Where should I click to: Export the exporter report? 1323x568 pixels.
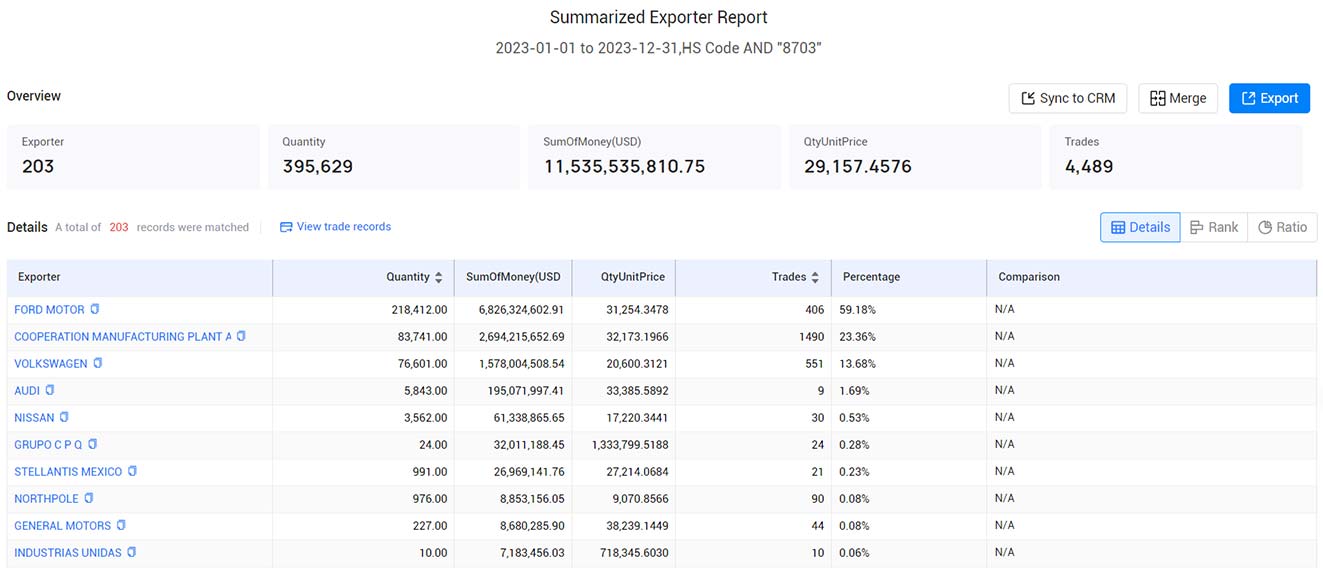[1269, 98]
